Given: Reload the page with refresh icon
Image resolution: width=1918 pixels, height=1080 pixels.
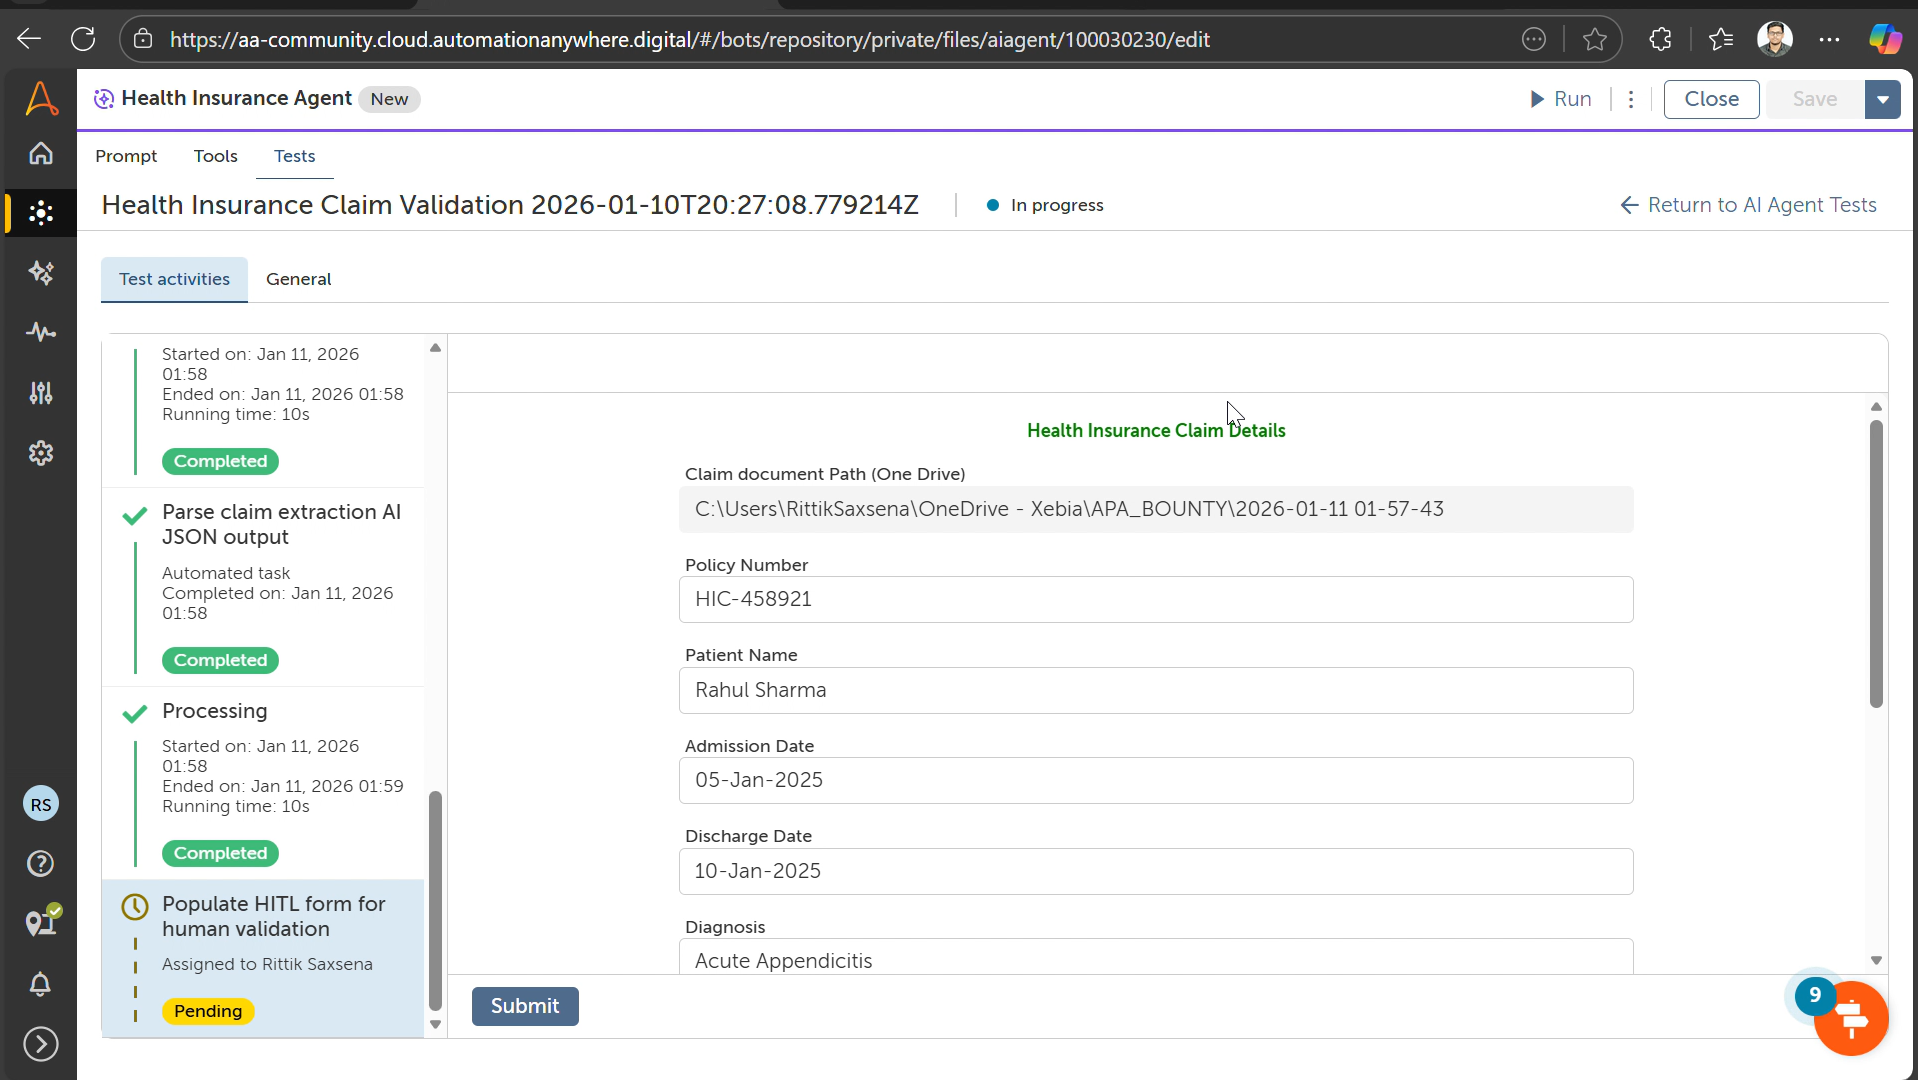Looking at the screenshot, I should (83, 39).
